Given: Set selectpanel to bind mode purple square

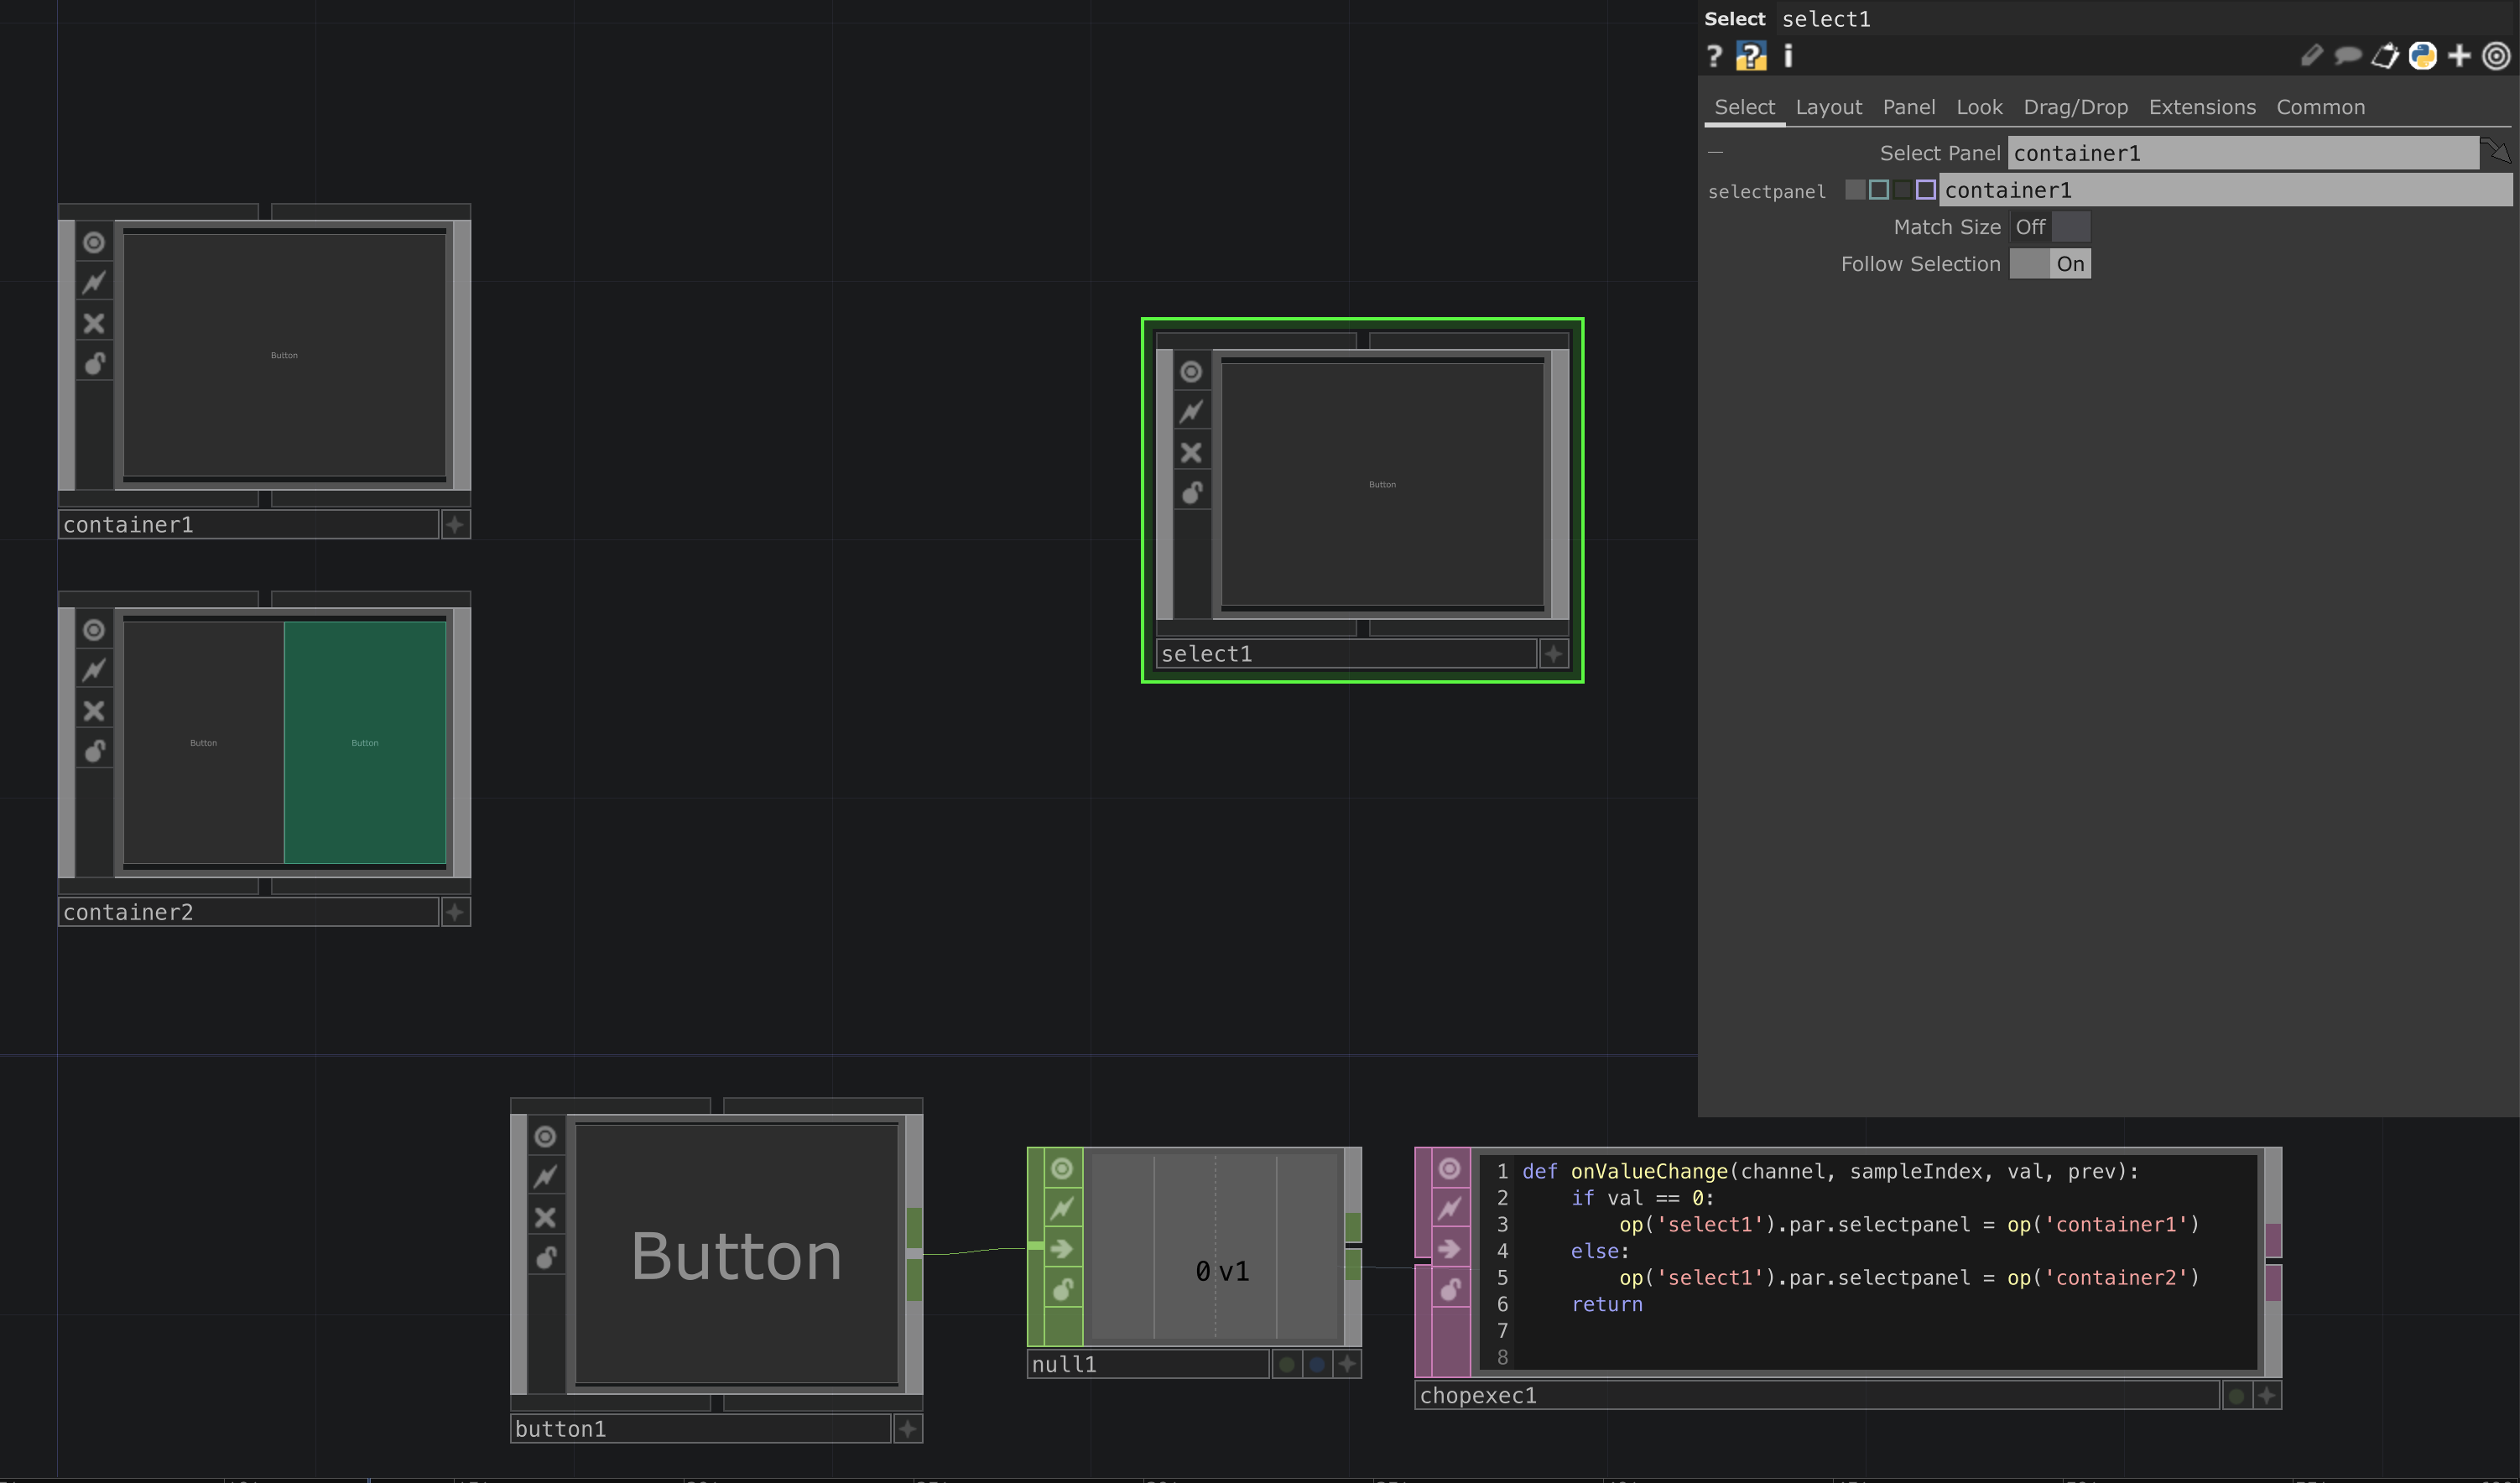Looking at the screenshot, I should 1926,190.
